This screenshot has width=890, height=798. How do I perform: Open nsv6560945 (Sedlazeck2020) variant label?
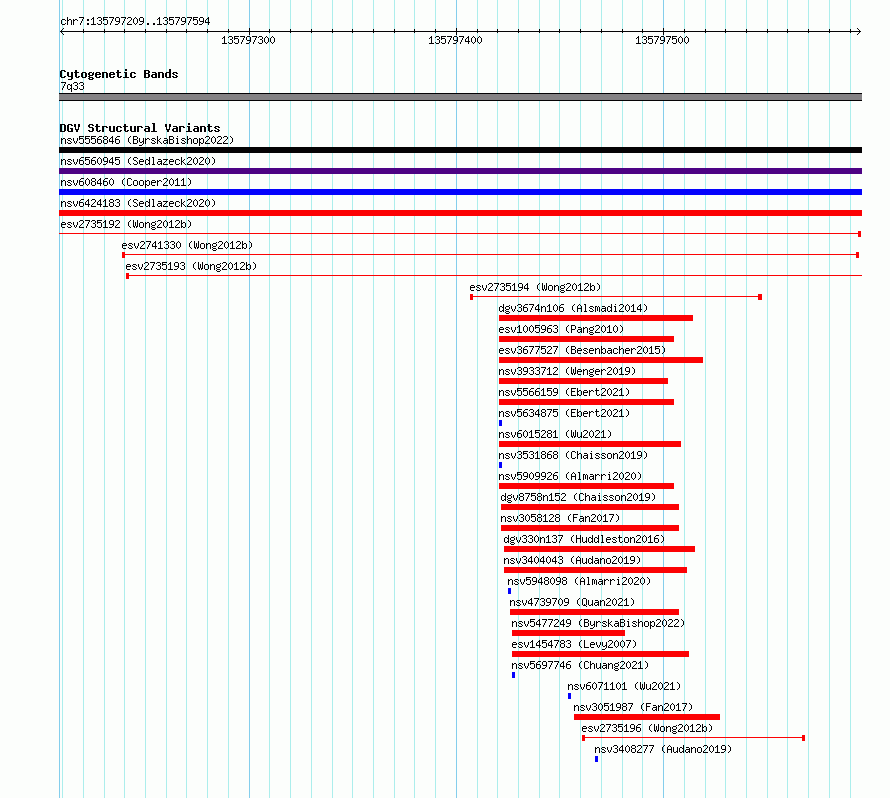tap(138, 161)
